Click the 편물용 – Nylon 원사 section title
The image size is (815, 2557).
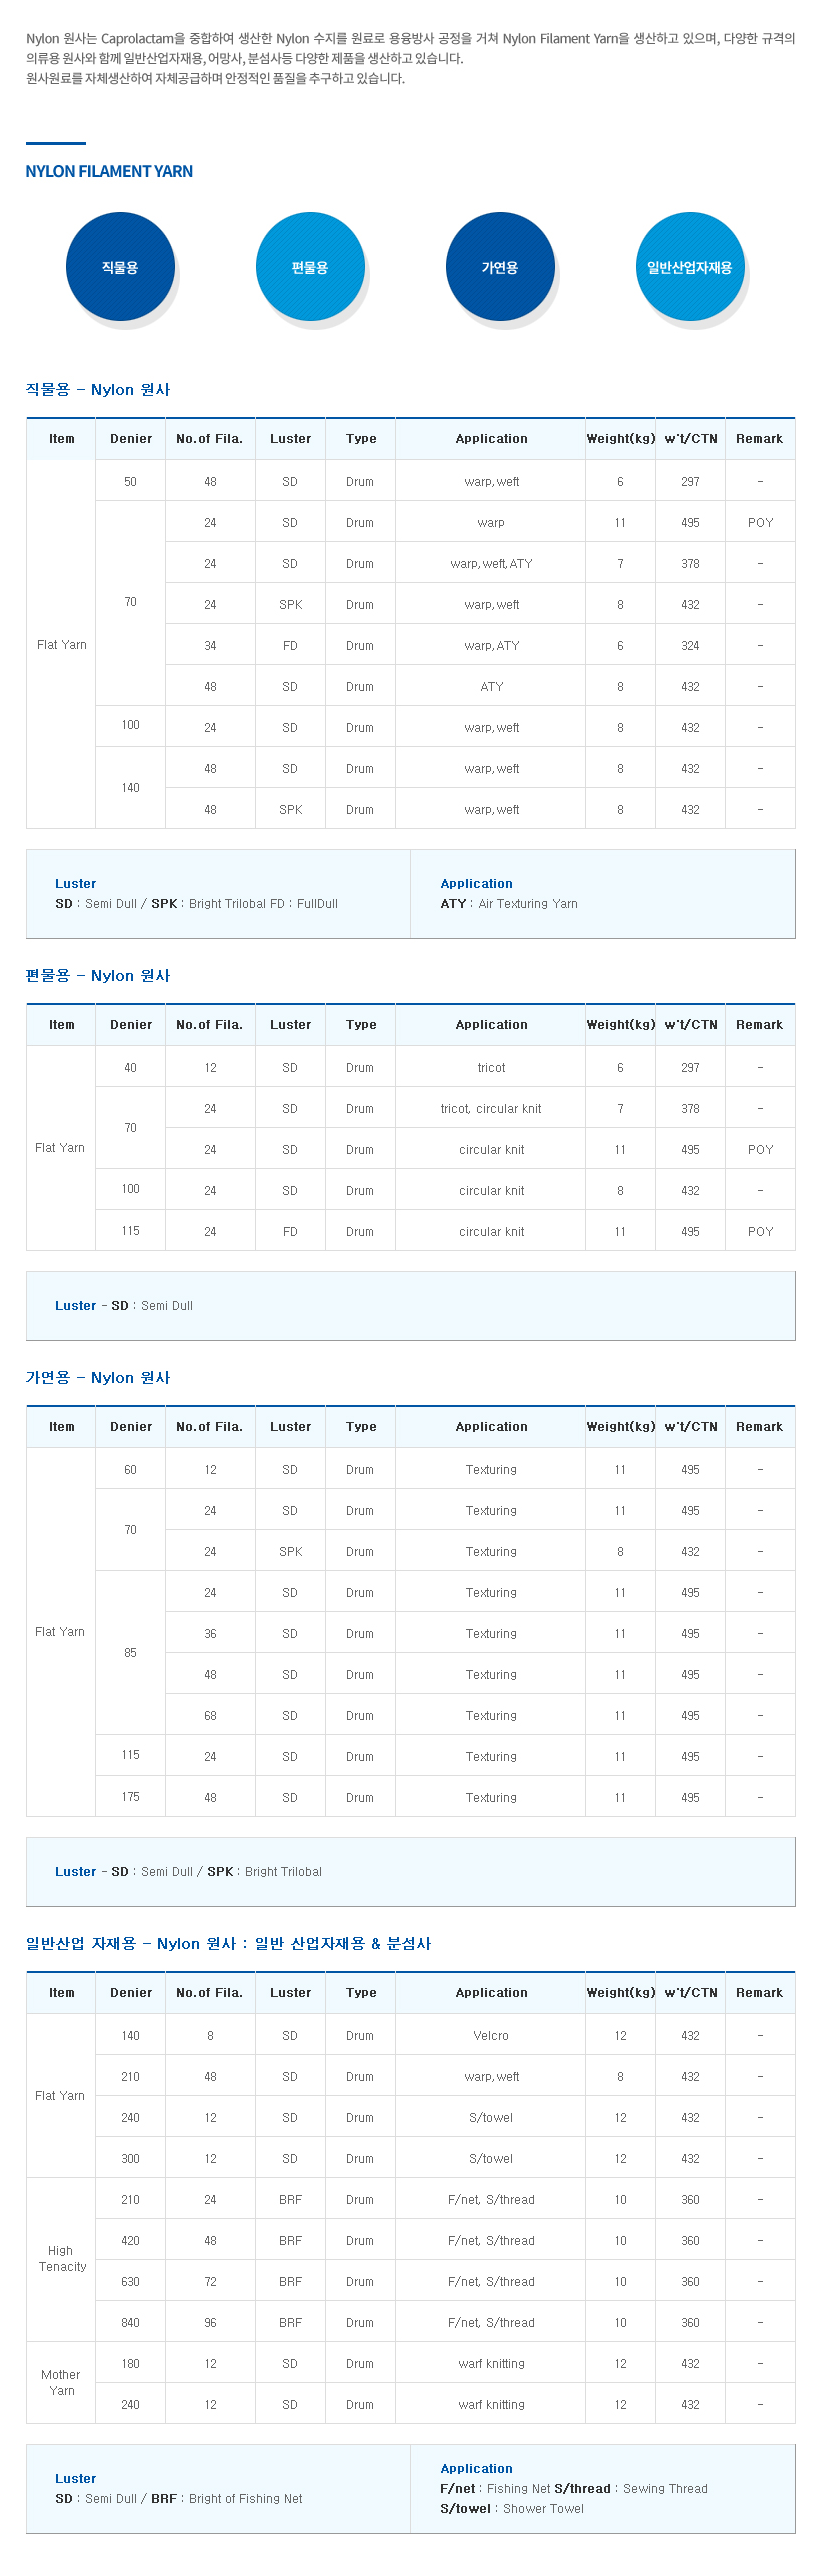[98, 975]
